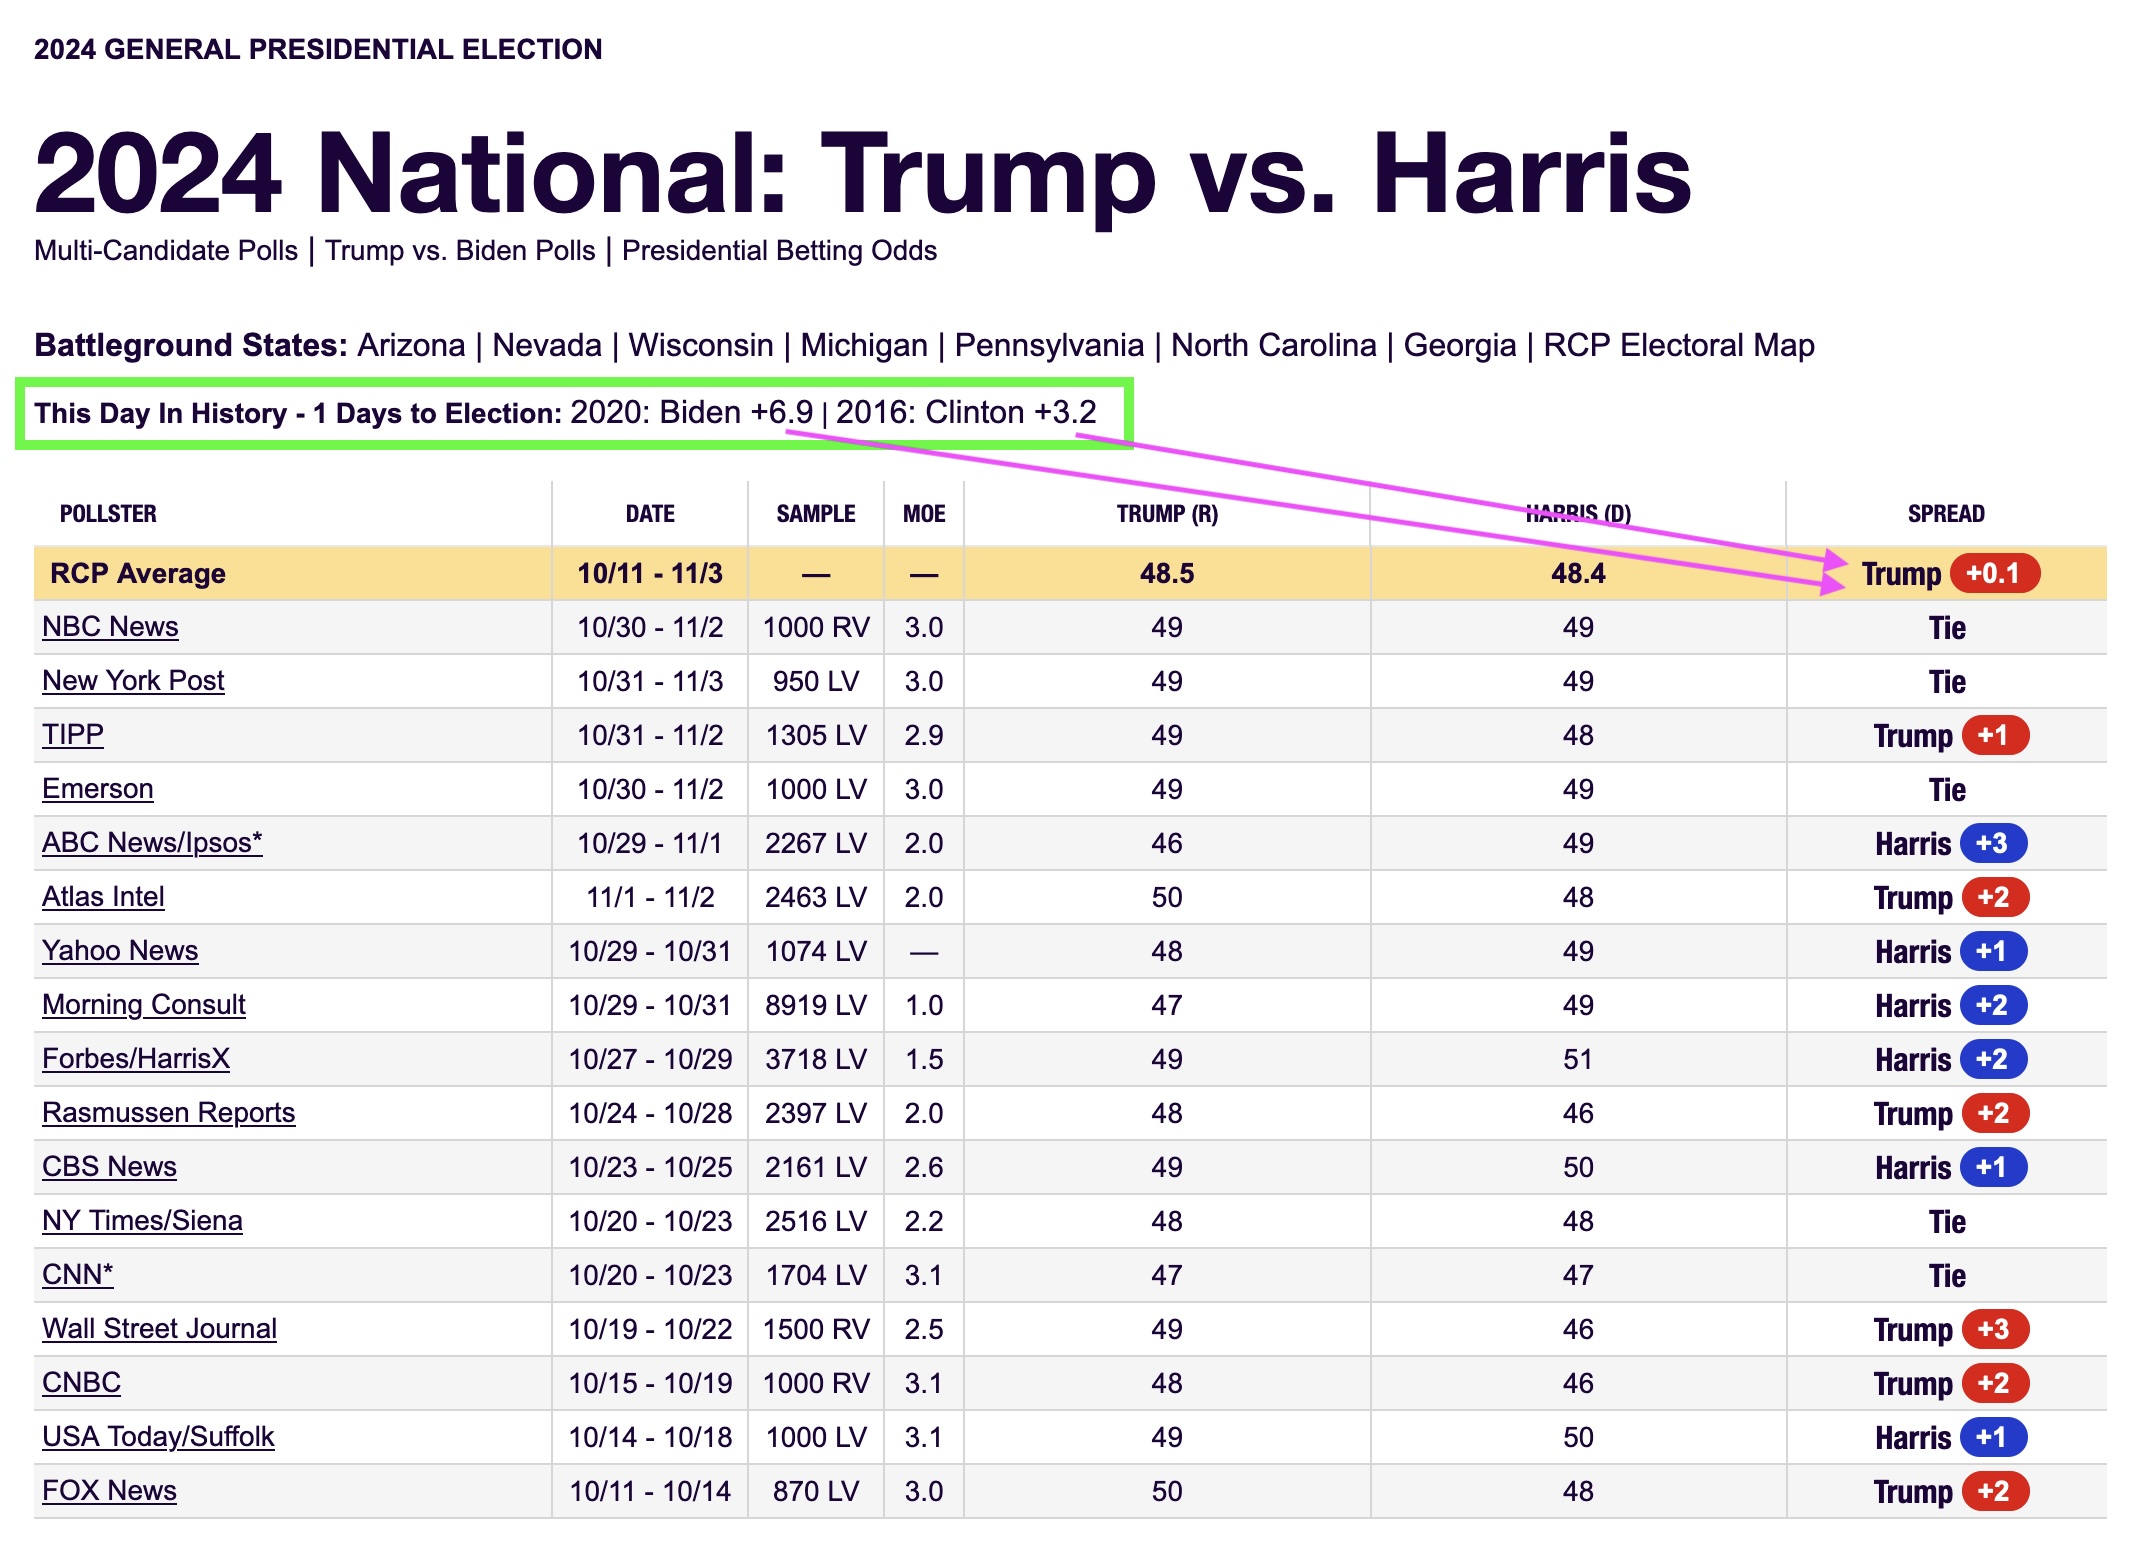Open the CBS News poll link
Viewport: 2132px width, 1560px height.
pos(109,1167)
